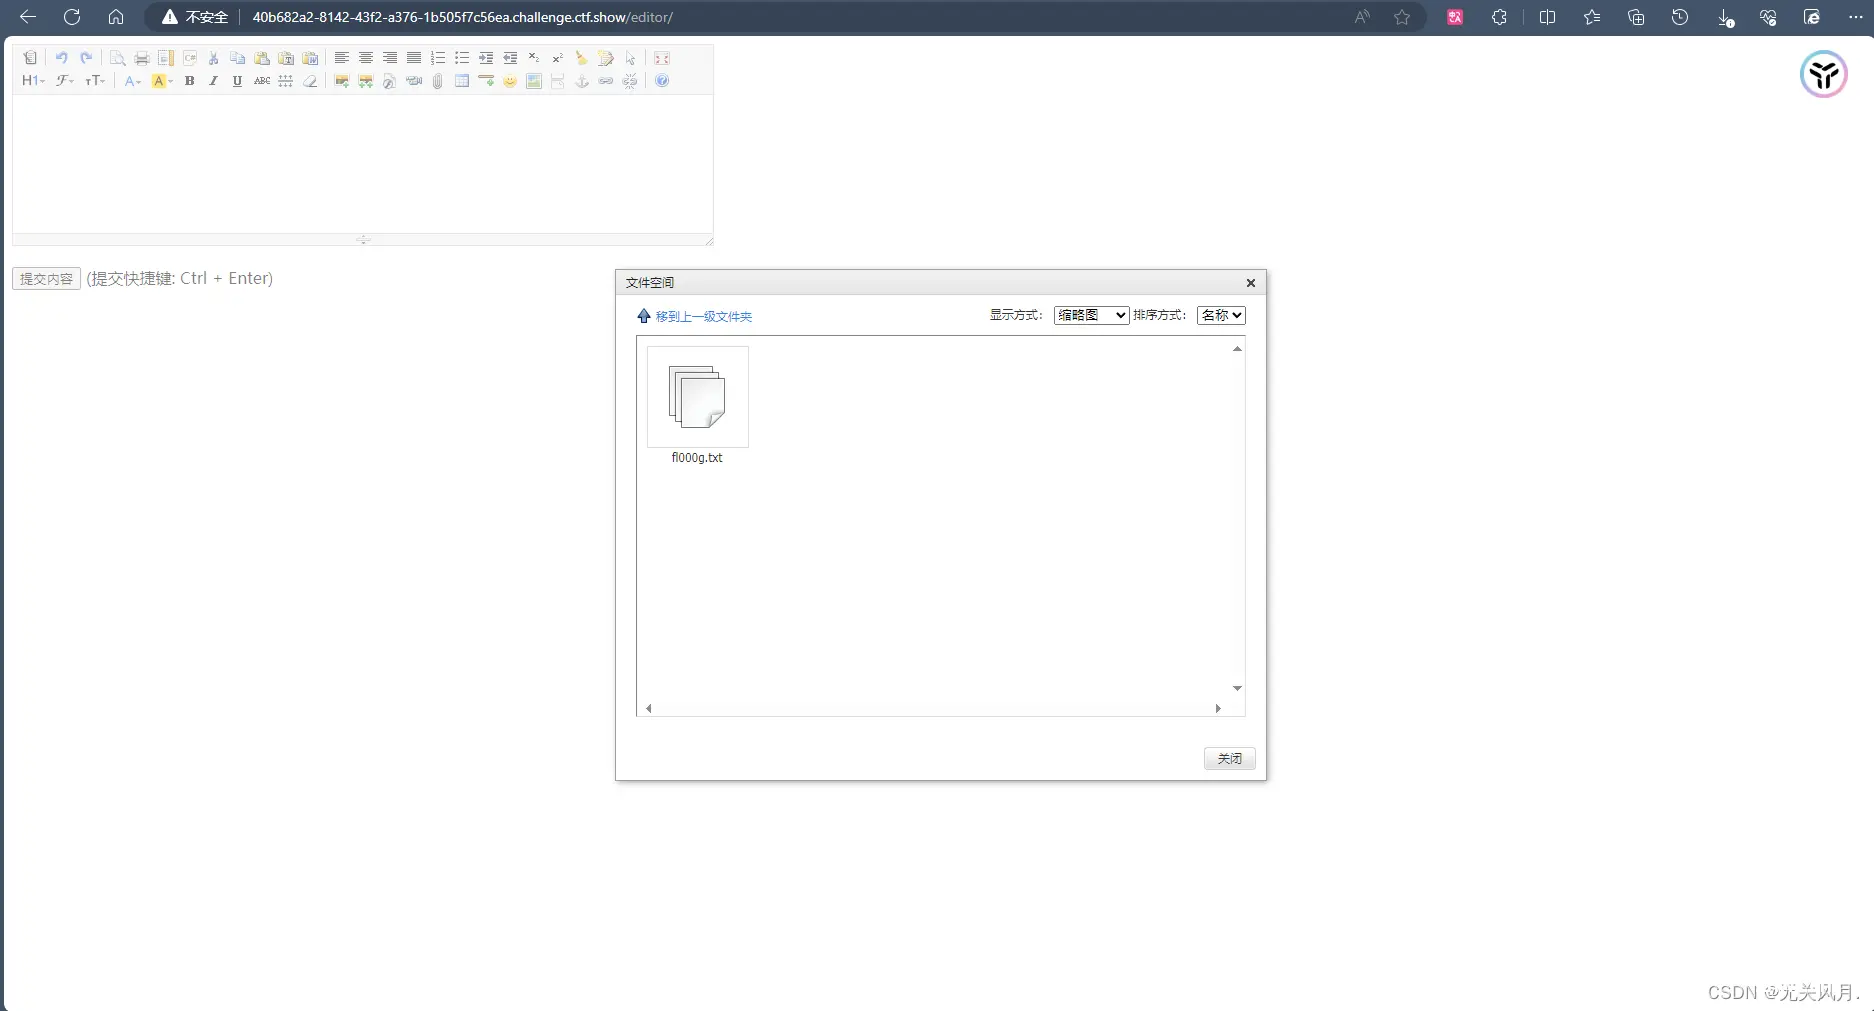1874x1011 pixels.
Task: Insert a bulleted list
Action: (461, 58)
